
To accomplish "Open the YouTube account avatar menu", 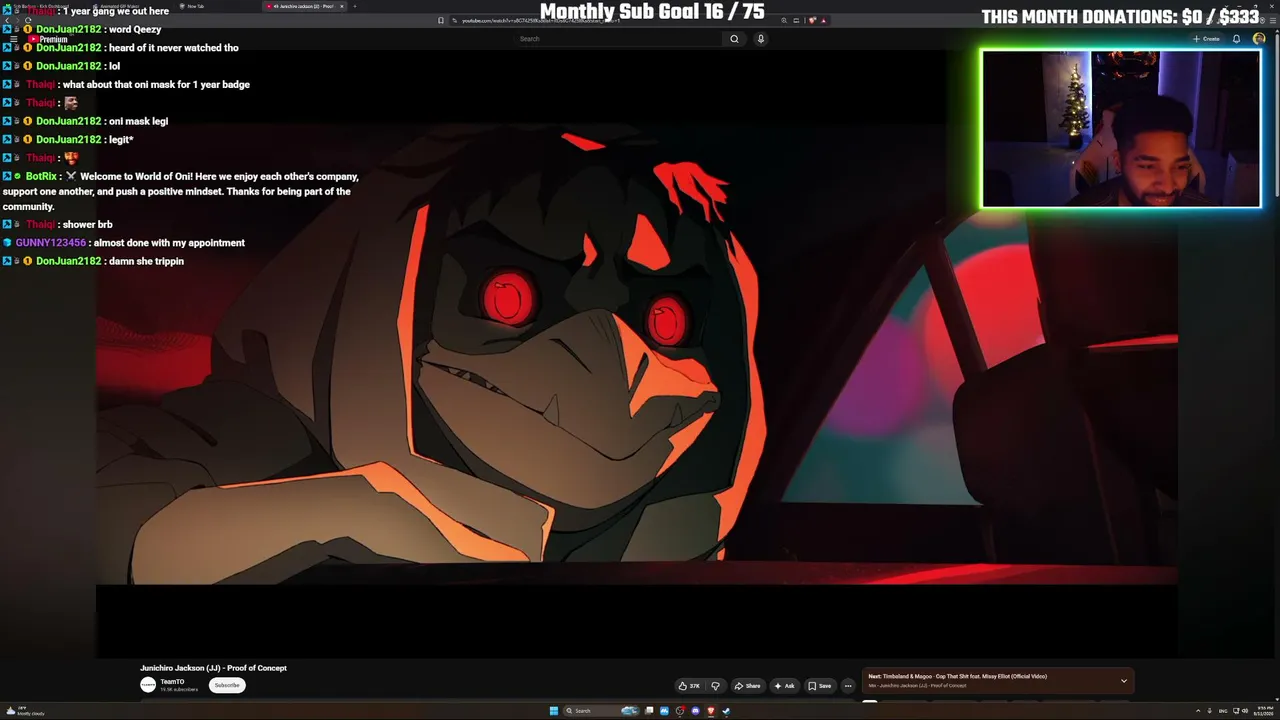I will pyautogui.click(x=1259, y=39).
